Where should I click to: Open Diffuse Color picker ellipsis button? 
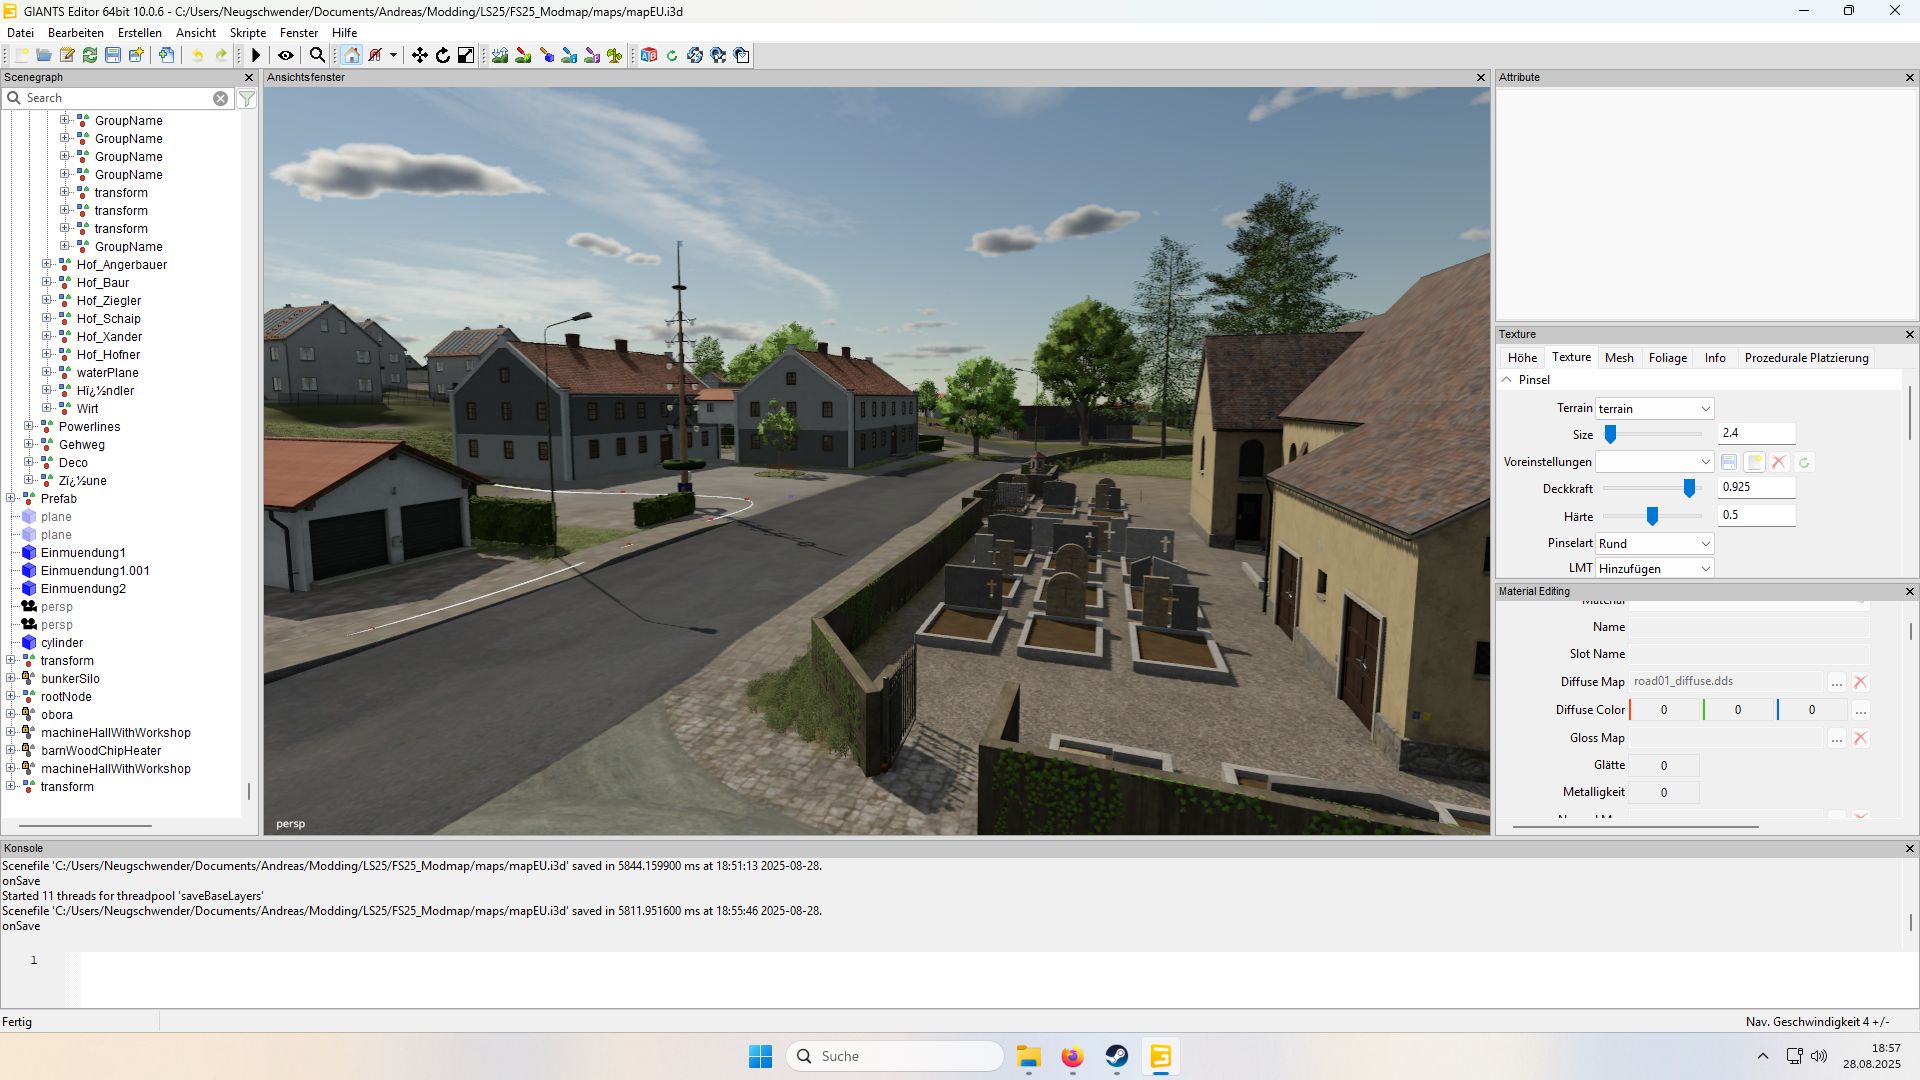(1860, 710)
